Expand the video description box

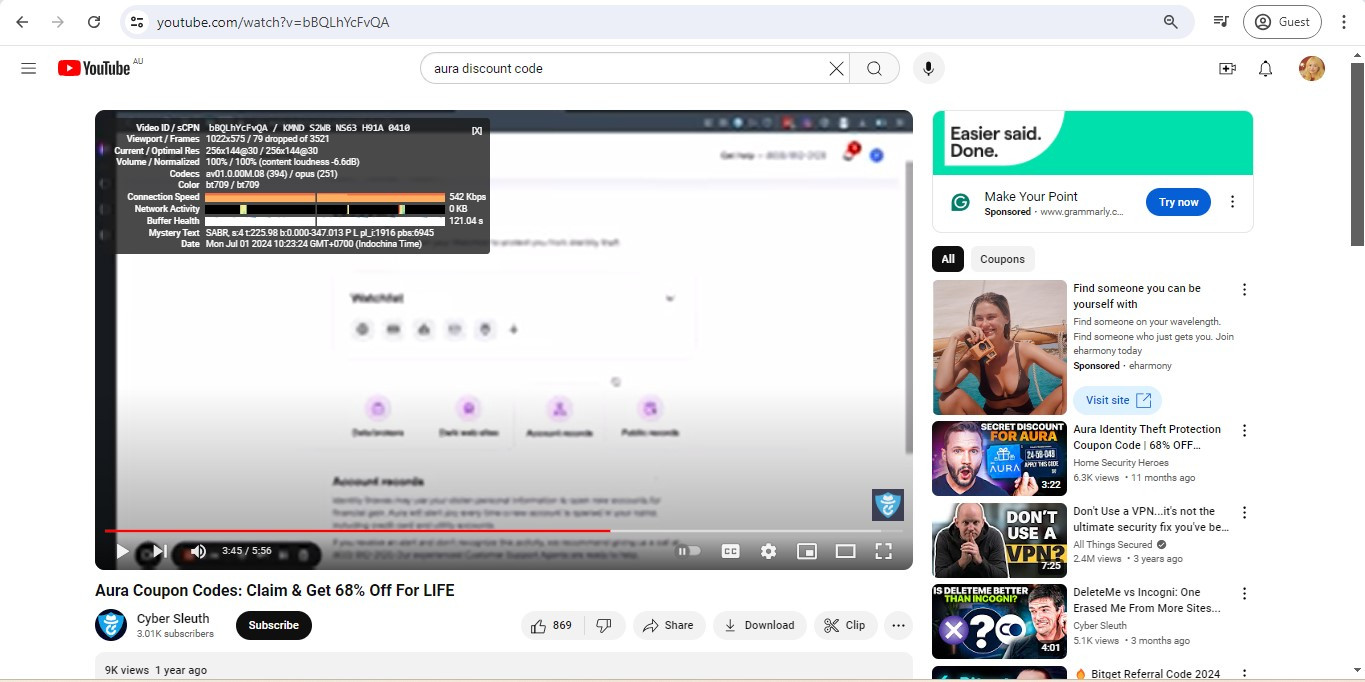tap(504, 667)
